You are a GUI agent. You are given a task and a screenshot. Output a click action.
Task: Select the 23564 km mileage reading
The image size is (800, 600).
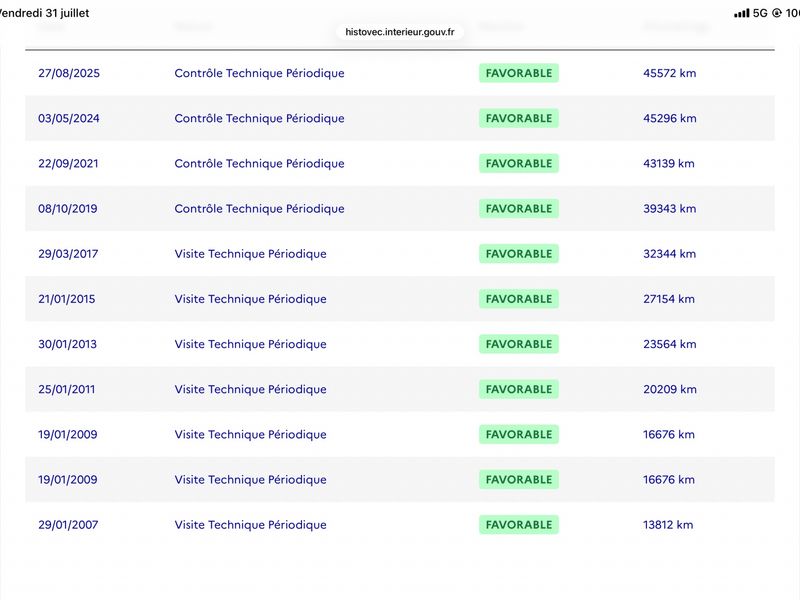click(669, 344)
